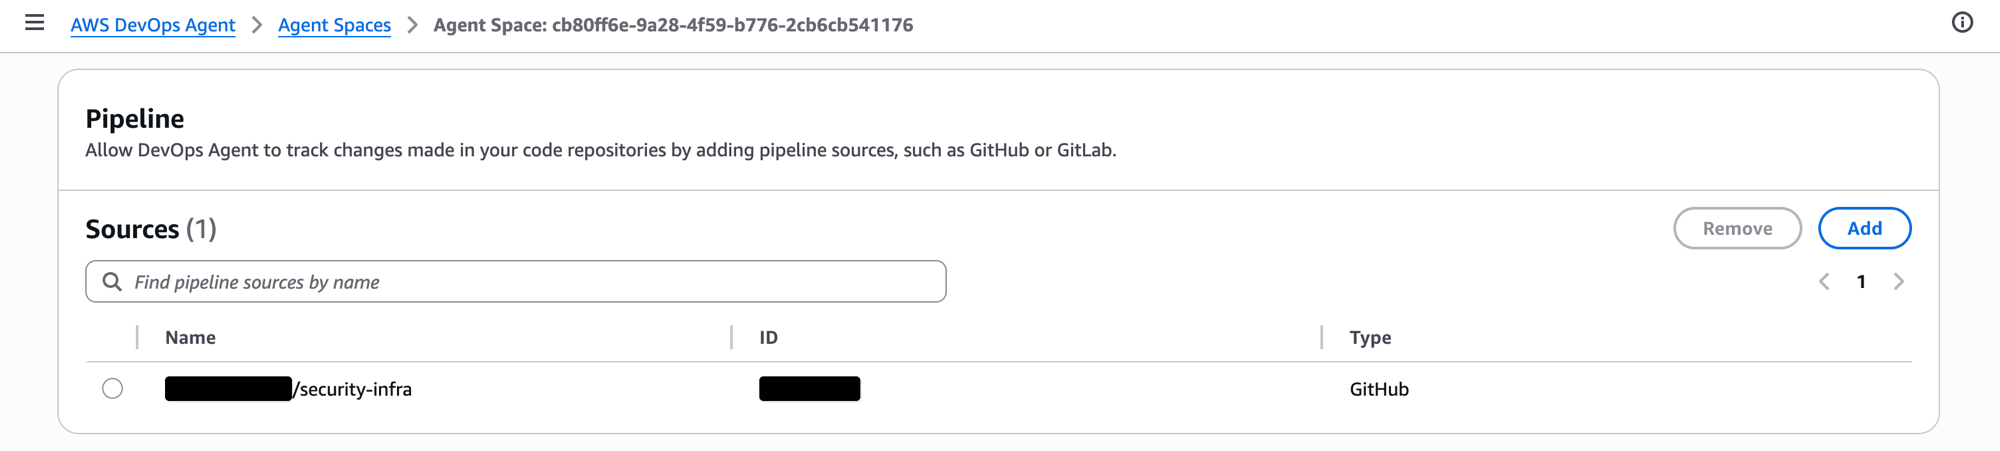The height and width of the screenshot is (451, 2000).
Task: Open the AWS DevOps Agent breadcrumb link
Action: (153, 25)
